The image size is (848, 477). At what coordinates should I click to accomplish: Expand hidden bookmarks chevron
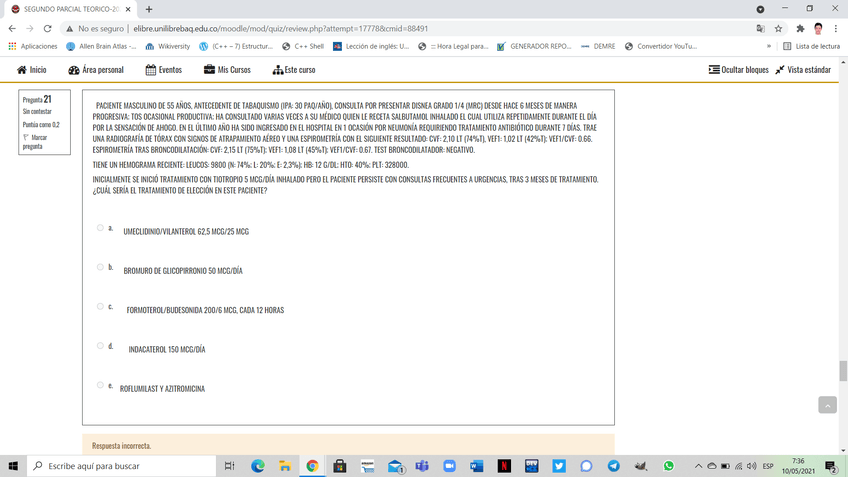point(768,47)
